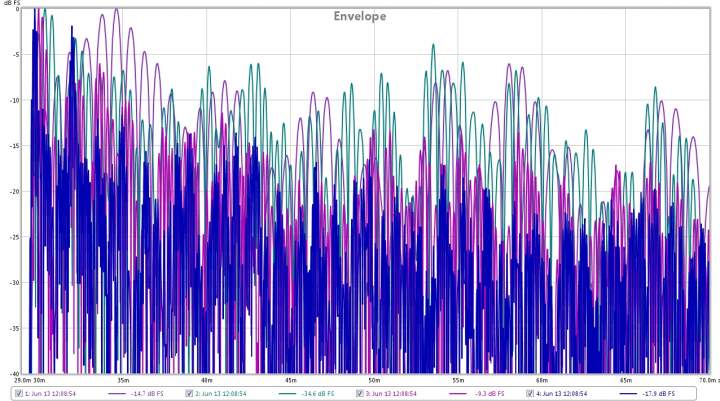Image resolution: width=720 pixels, height=401 pixels.
Task: Uncheck trace 1 legend checkbox
Action: 19,393
